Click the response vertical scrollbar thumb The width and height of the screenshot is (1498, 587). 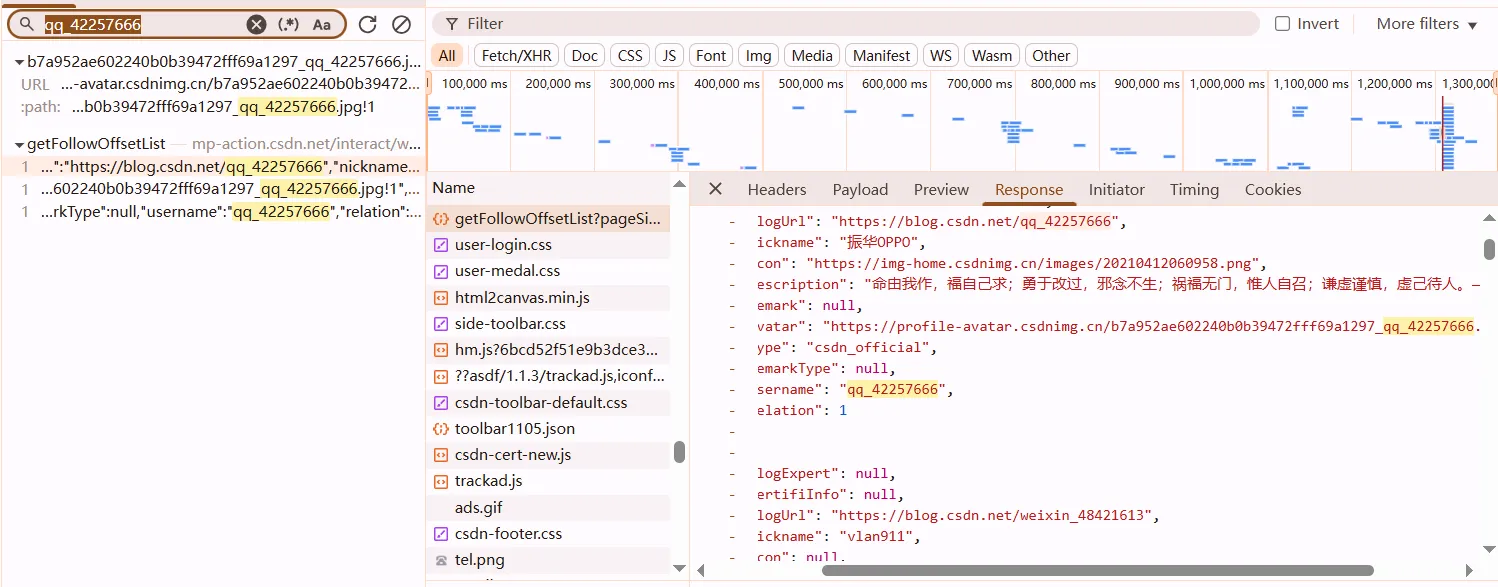1489,249
